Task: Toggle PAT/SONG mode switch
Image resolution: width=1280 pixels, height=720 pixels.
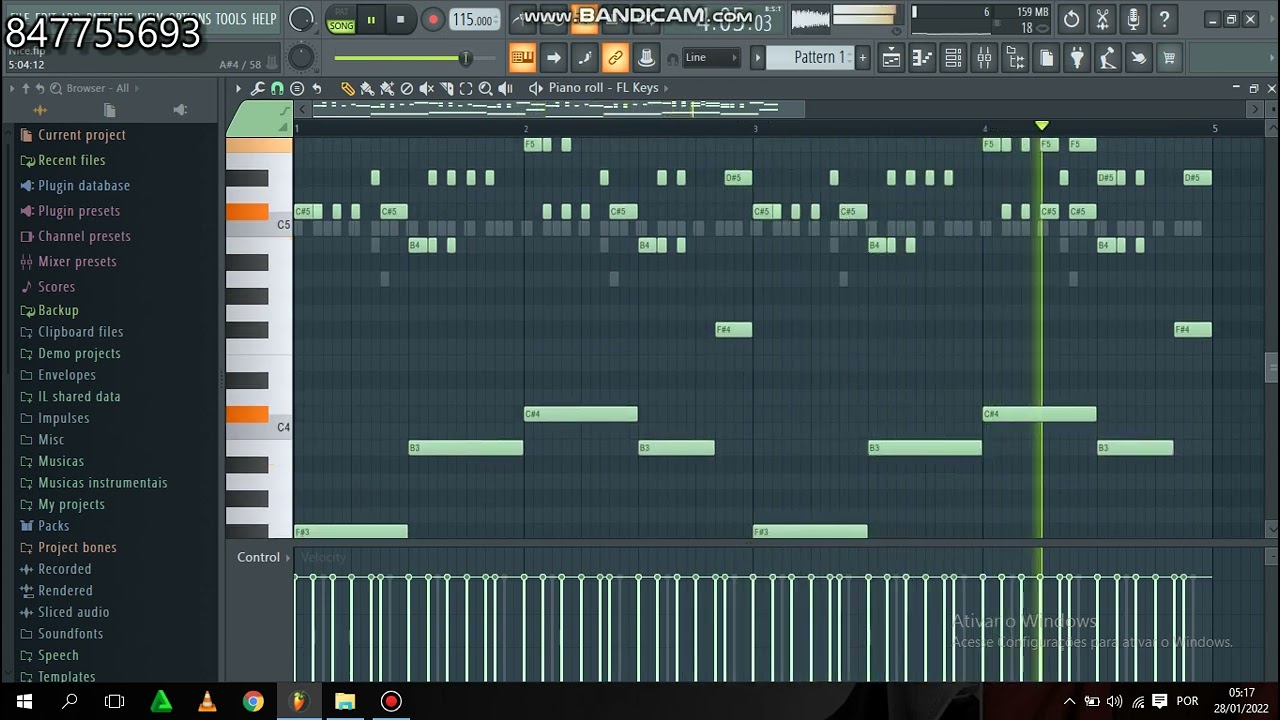Action: [341, 19]
